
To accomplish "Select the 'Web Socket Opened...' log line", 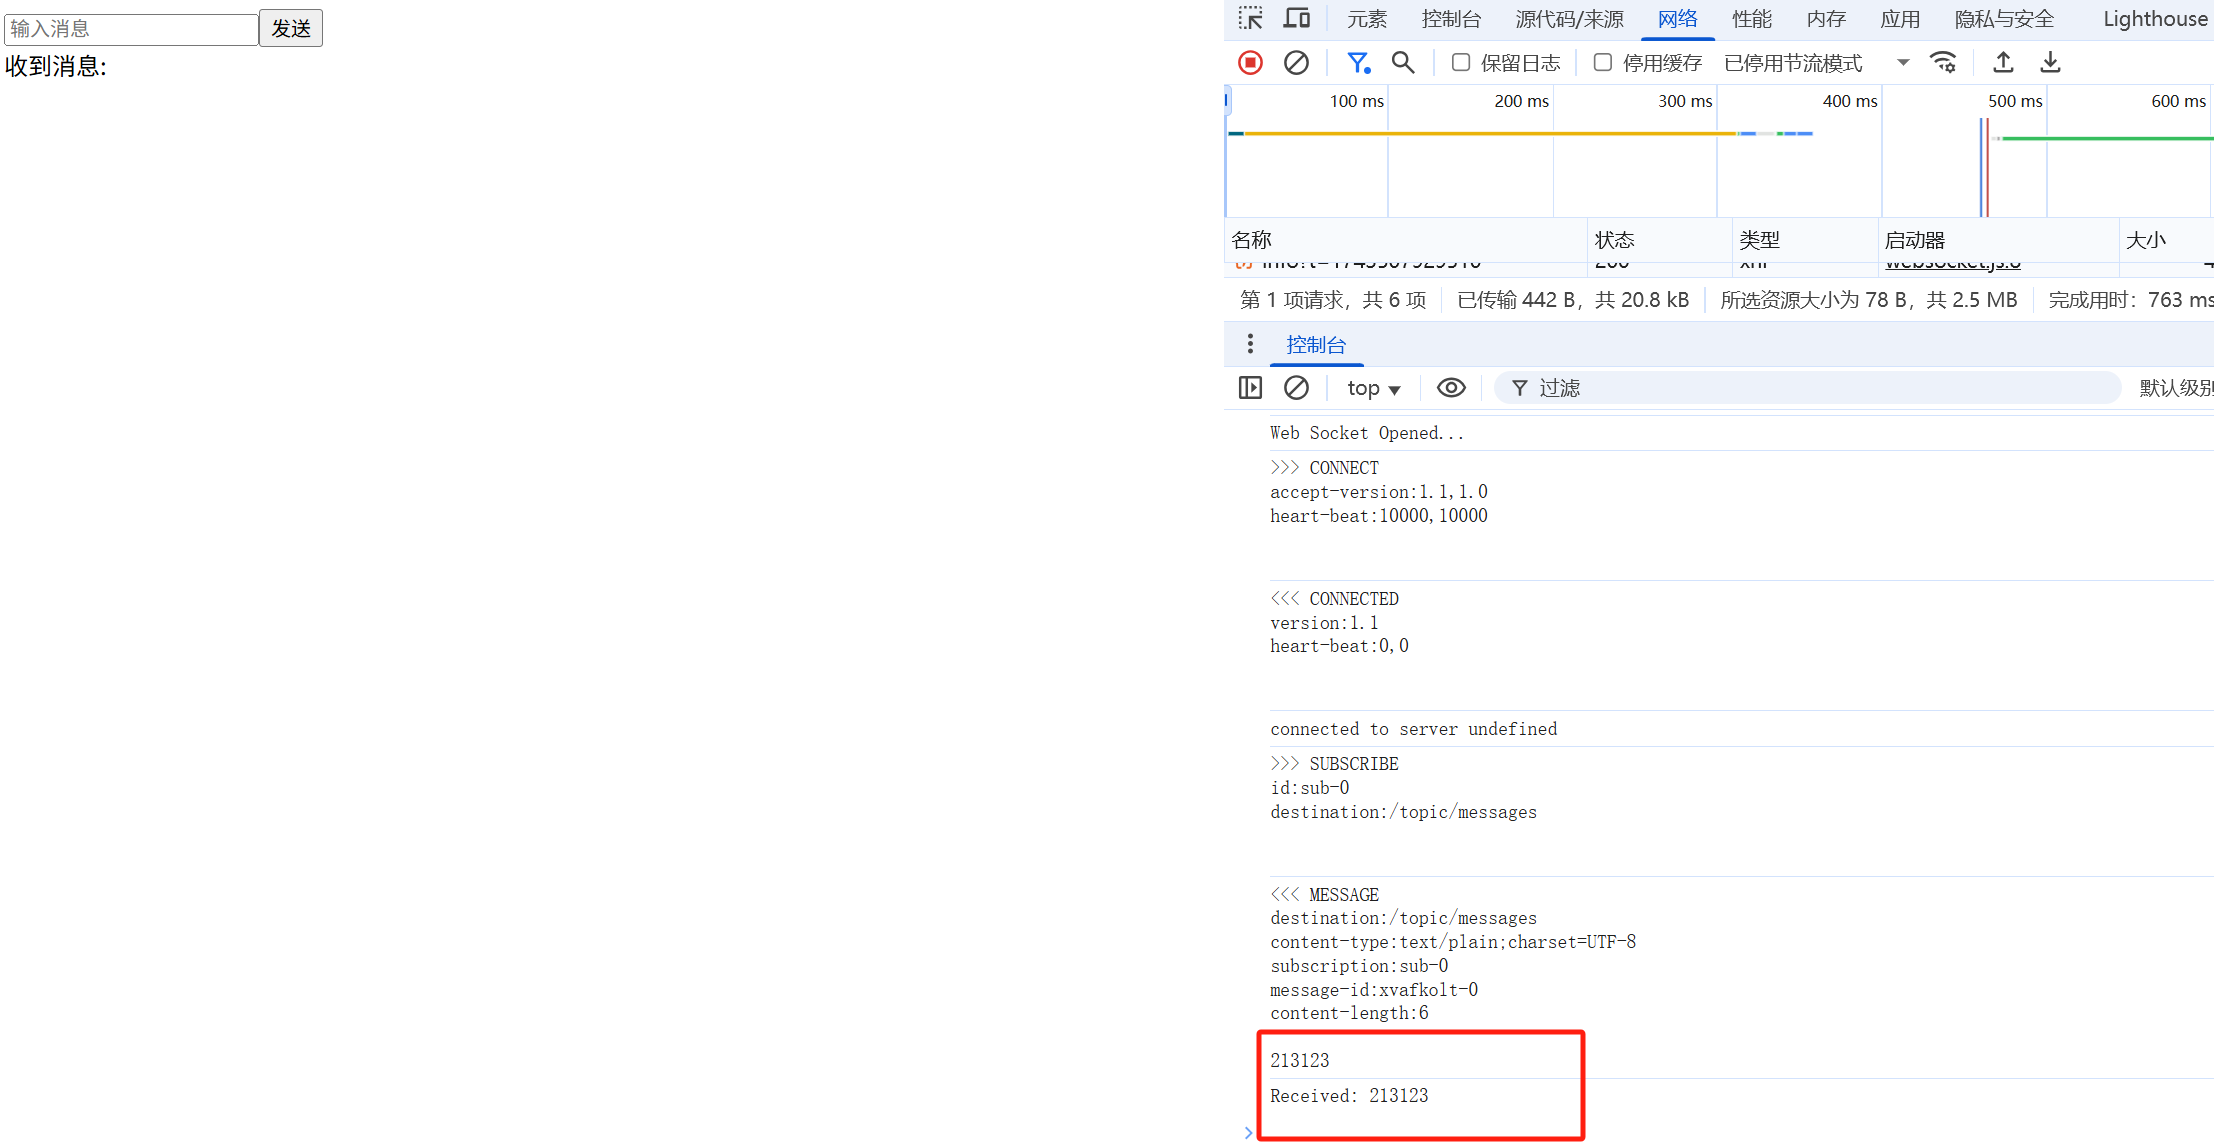I will coord(1367,433).
